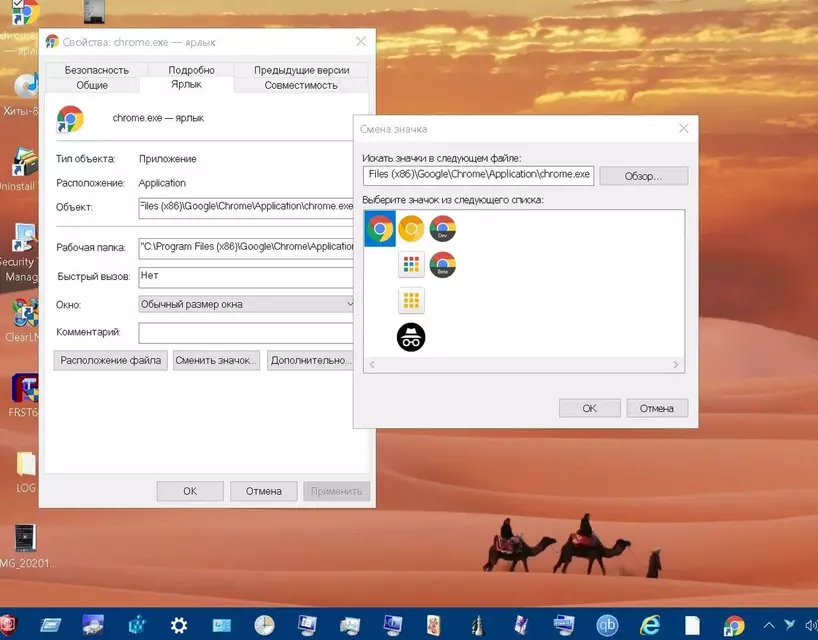Click the Рабочая папка field

[246, 248]
